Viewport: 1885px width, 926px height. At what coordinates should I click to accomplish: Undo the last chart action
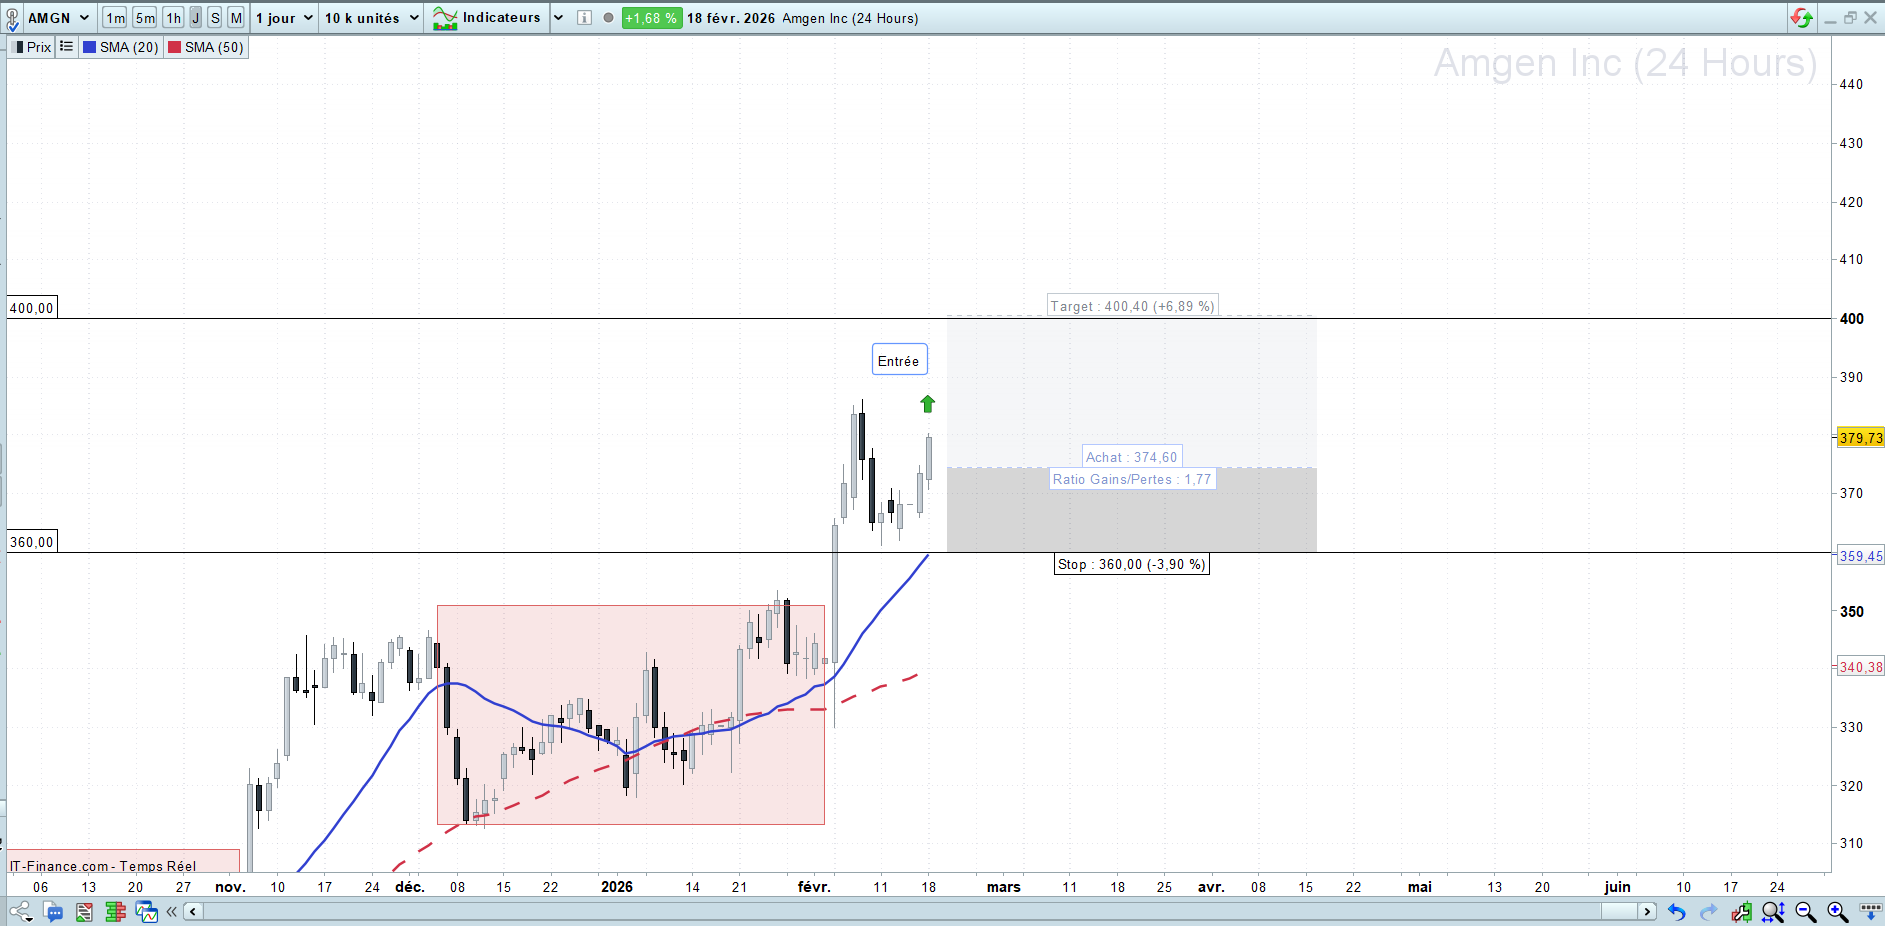coord(1677,912)
